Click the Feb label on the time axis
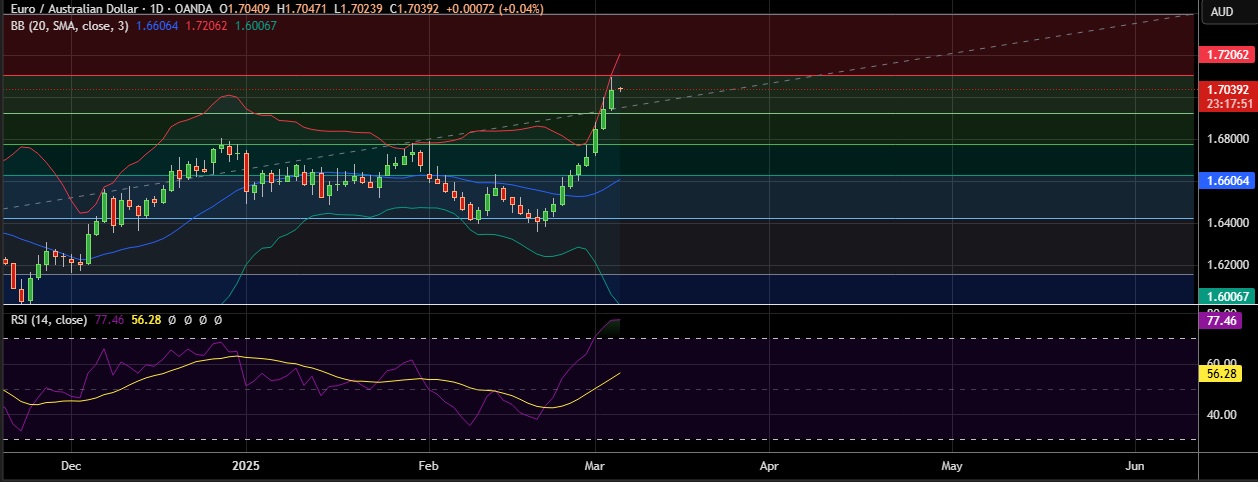The width and height of the screenshot is (1258, 482). coord(428,466)
